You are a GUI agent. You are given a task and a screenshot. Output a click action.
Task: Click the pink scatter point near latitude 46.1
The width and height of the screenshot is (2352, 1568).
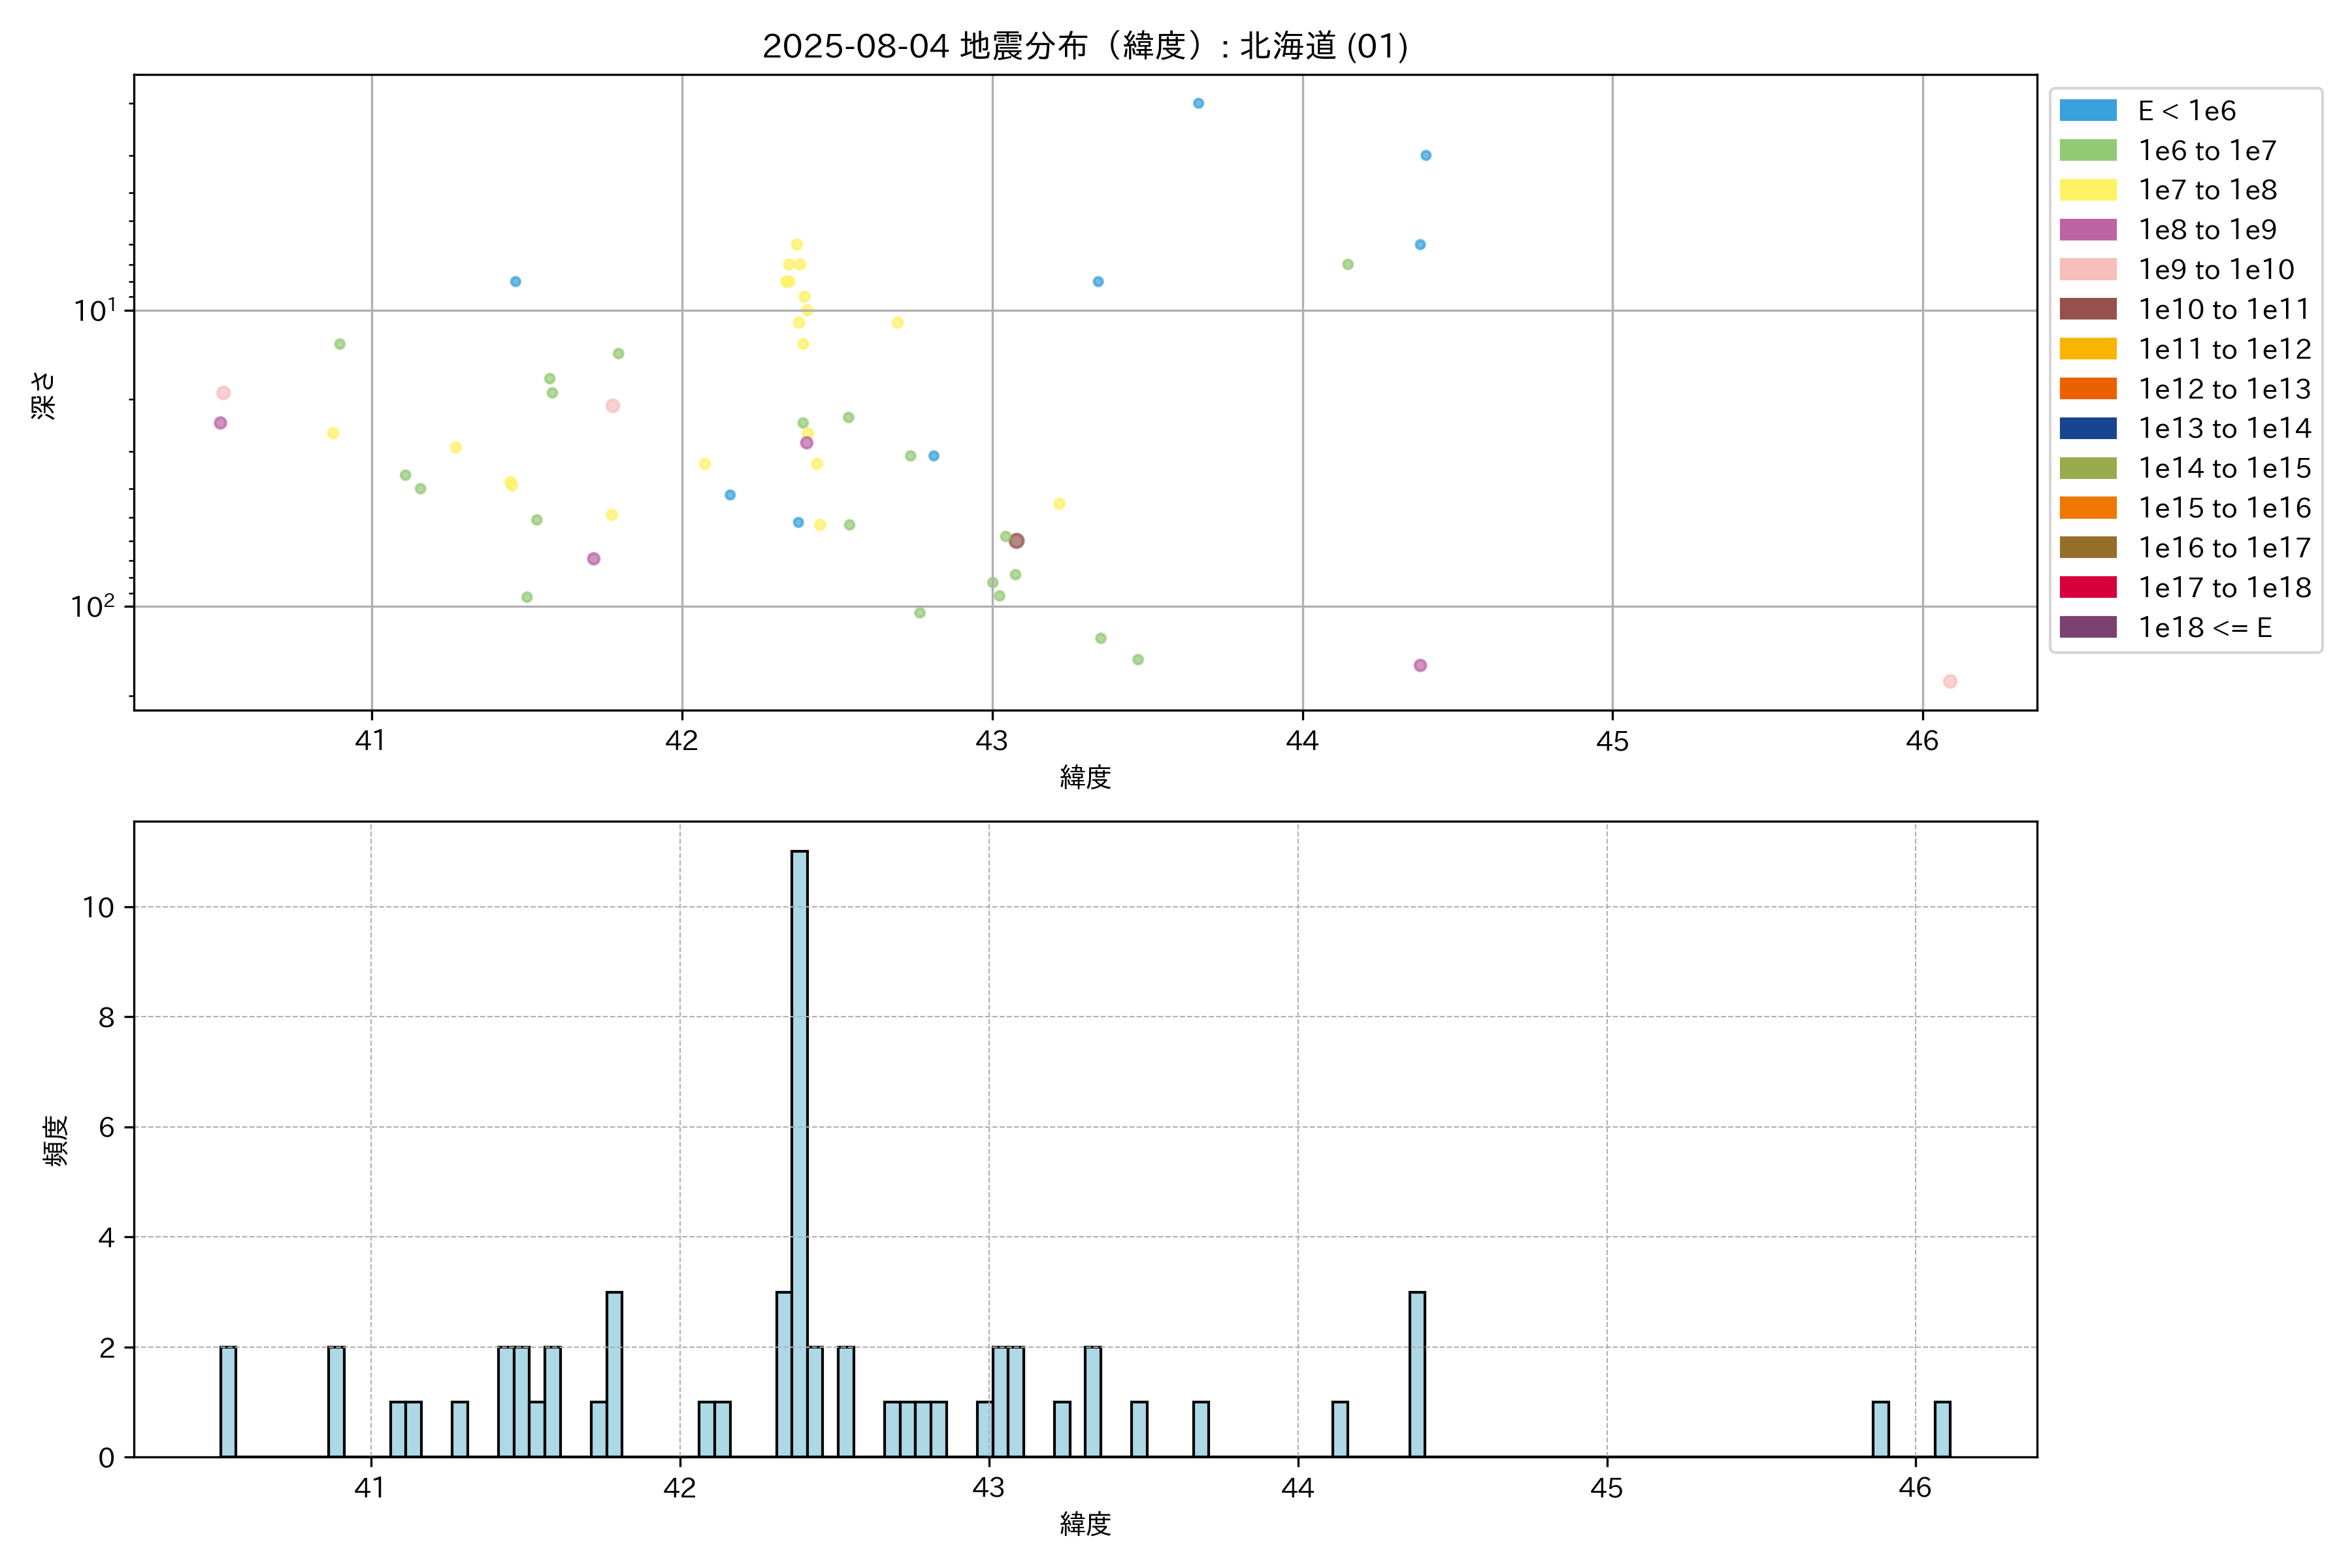[x=1950, y=682]
